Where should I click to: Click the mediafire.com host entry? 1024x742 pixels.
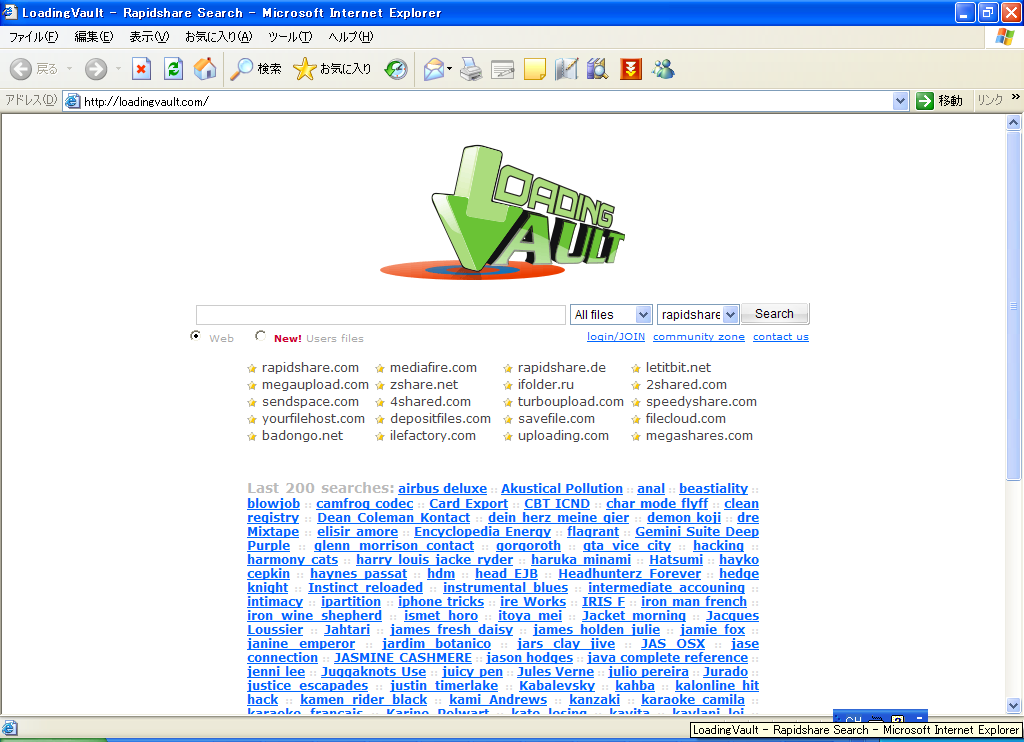click(433, 368)
